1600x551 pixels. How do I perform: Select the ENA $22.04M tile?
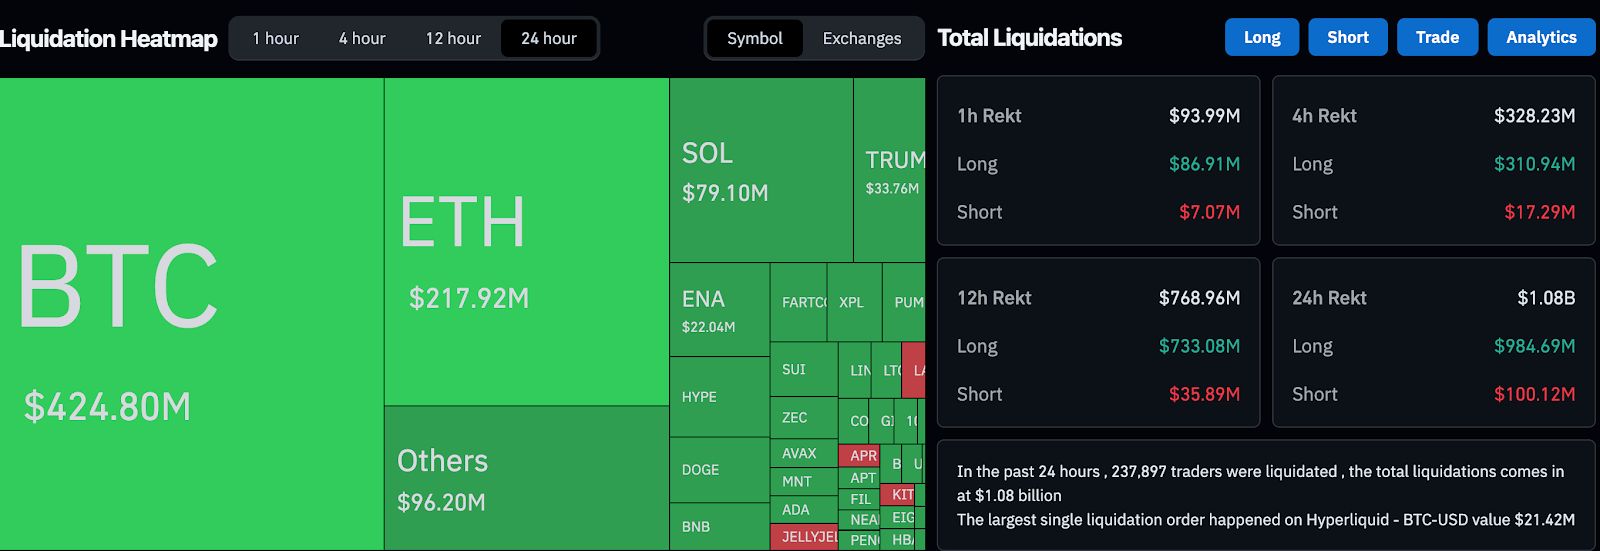tap(719, 310)
